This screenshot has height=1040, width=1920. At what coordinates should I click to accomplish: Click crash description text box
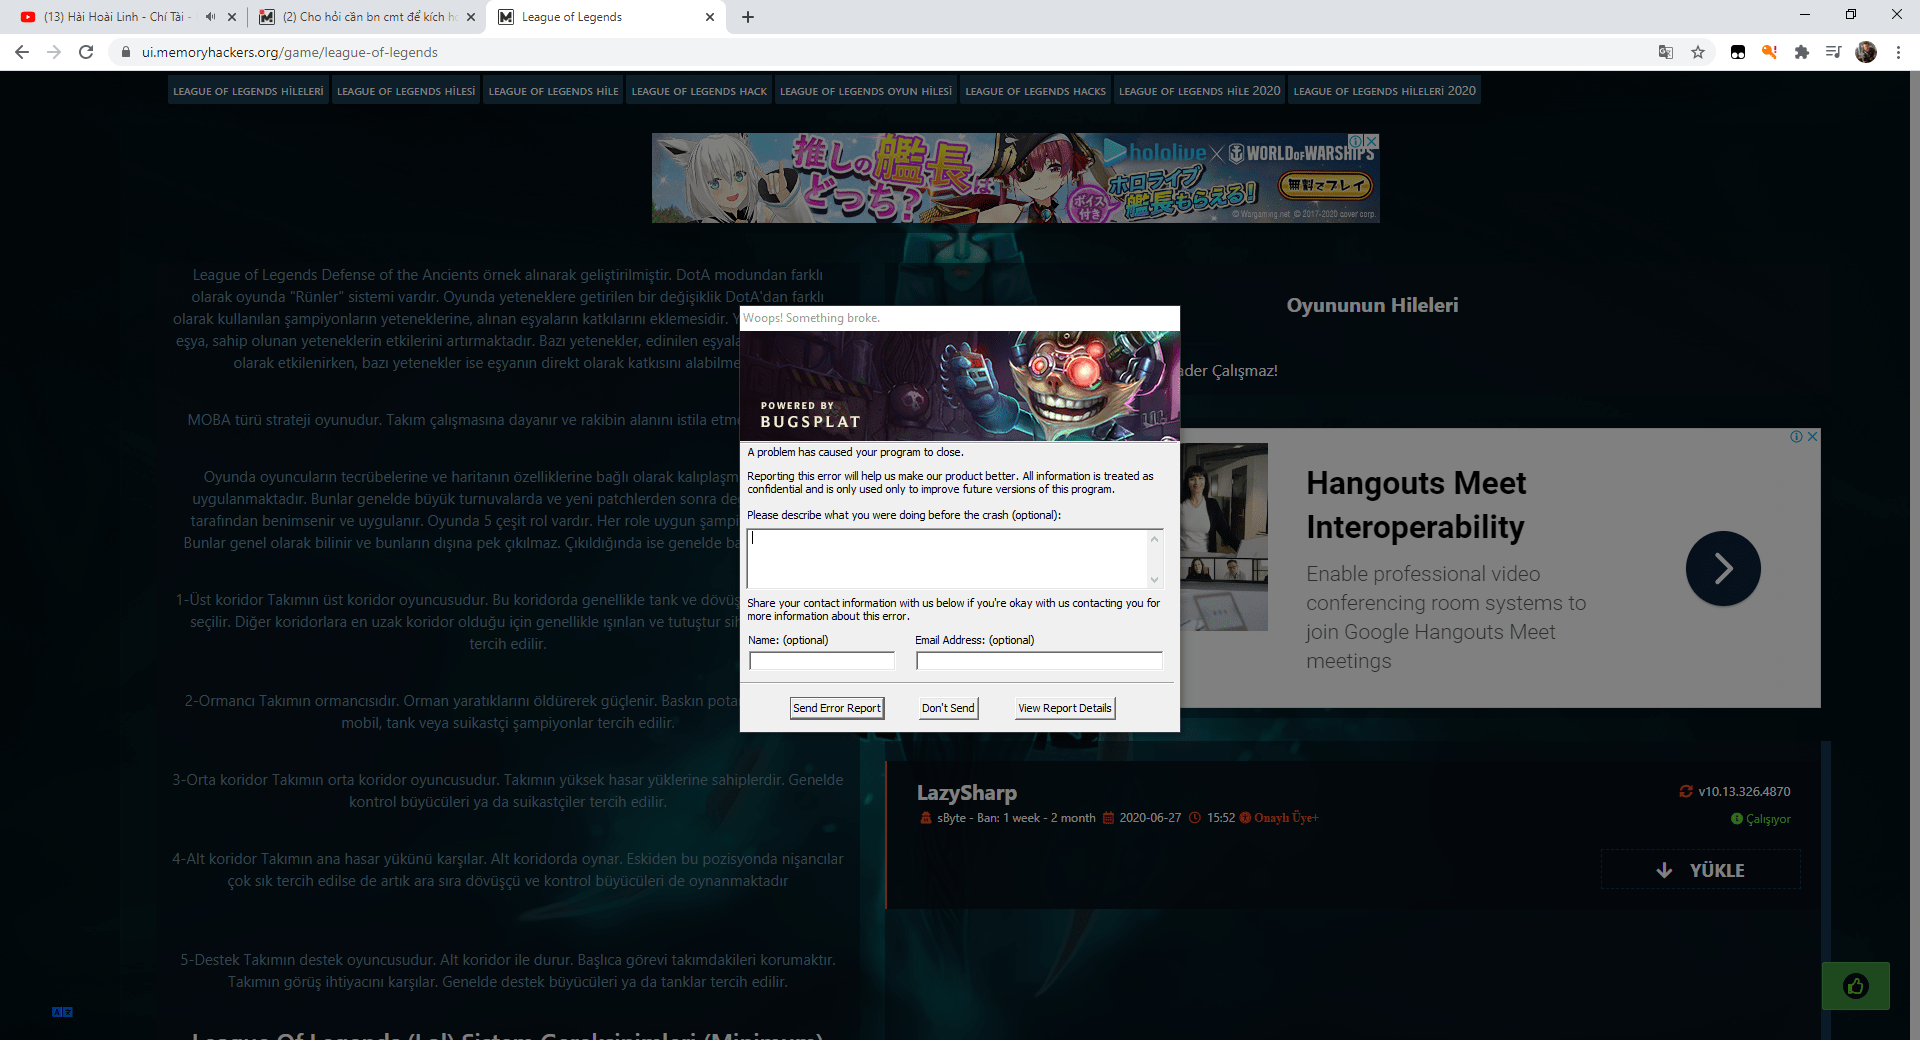click(947, 558)
